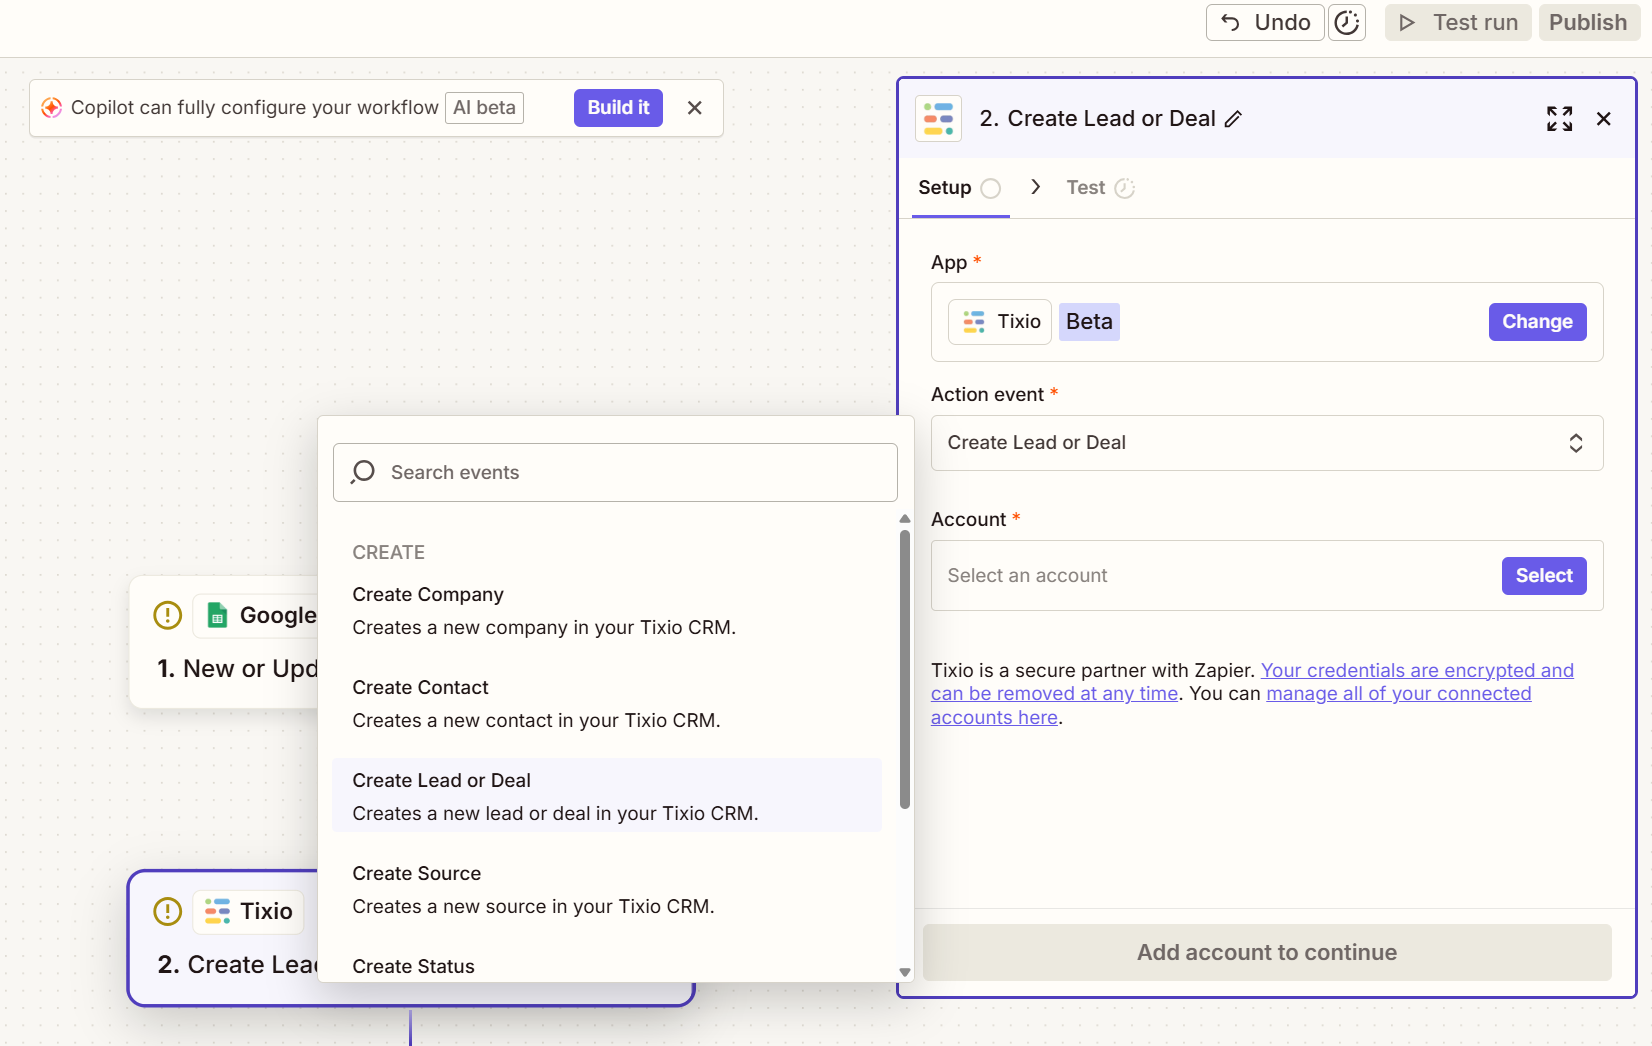Image resolution: width=1652 pixels, height=1046 pixels.
Task: Click the Tixio app chip
Action: point(1000,322)
